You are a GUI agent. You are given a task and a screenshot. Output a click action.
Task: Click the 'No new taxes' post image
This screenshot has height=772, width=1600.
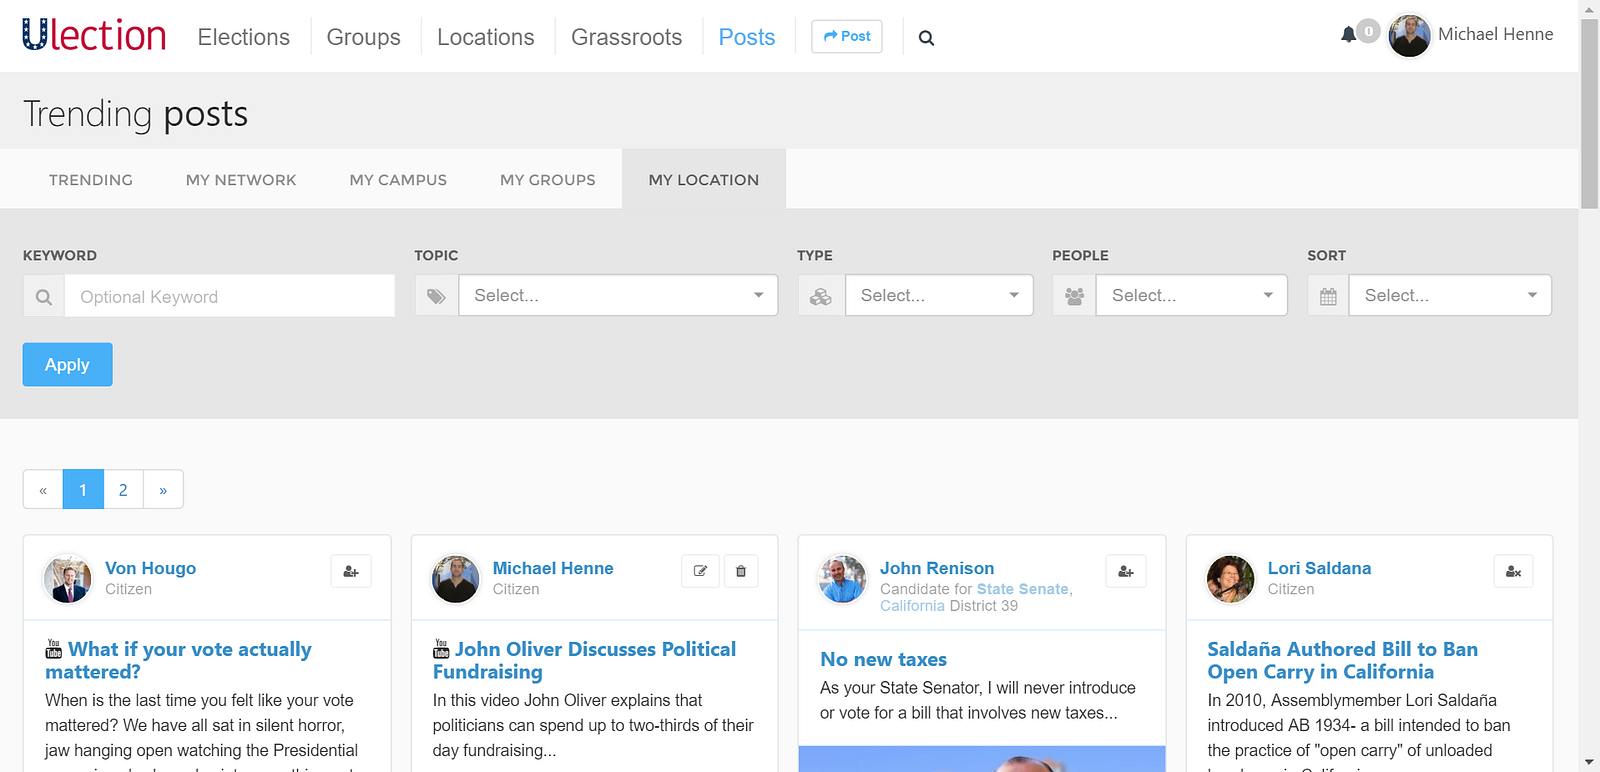tap(982, 758)
